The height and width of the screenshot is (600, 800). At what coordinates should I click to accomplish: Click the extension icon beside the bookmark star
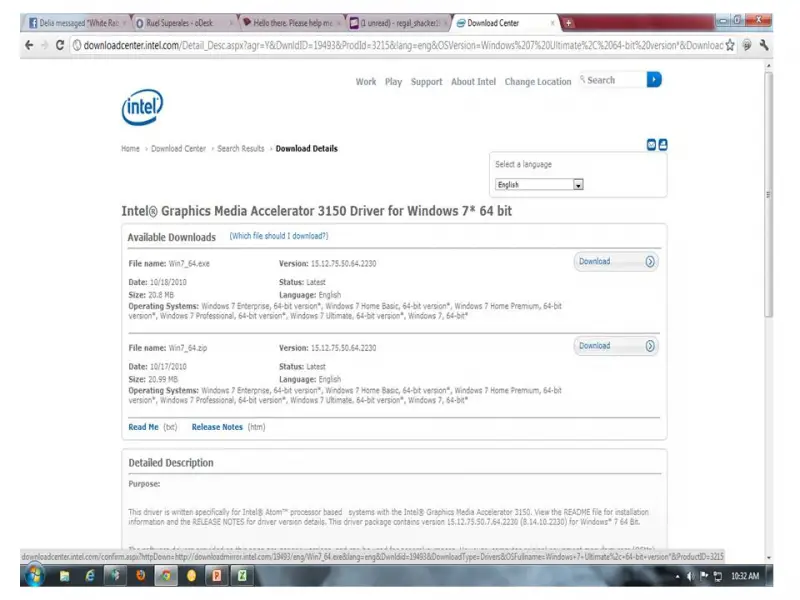(747, 45)
